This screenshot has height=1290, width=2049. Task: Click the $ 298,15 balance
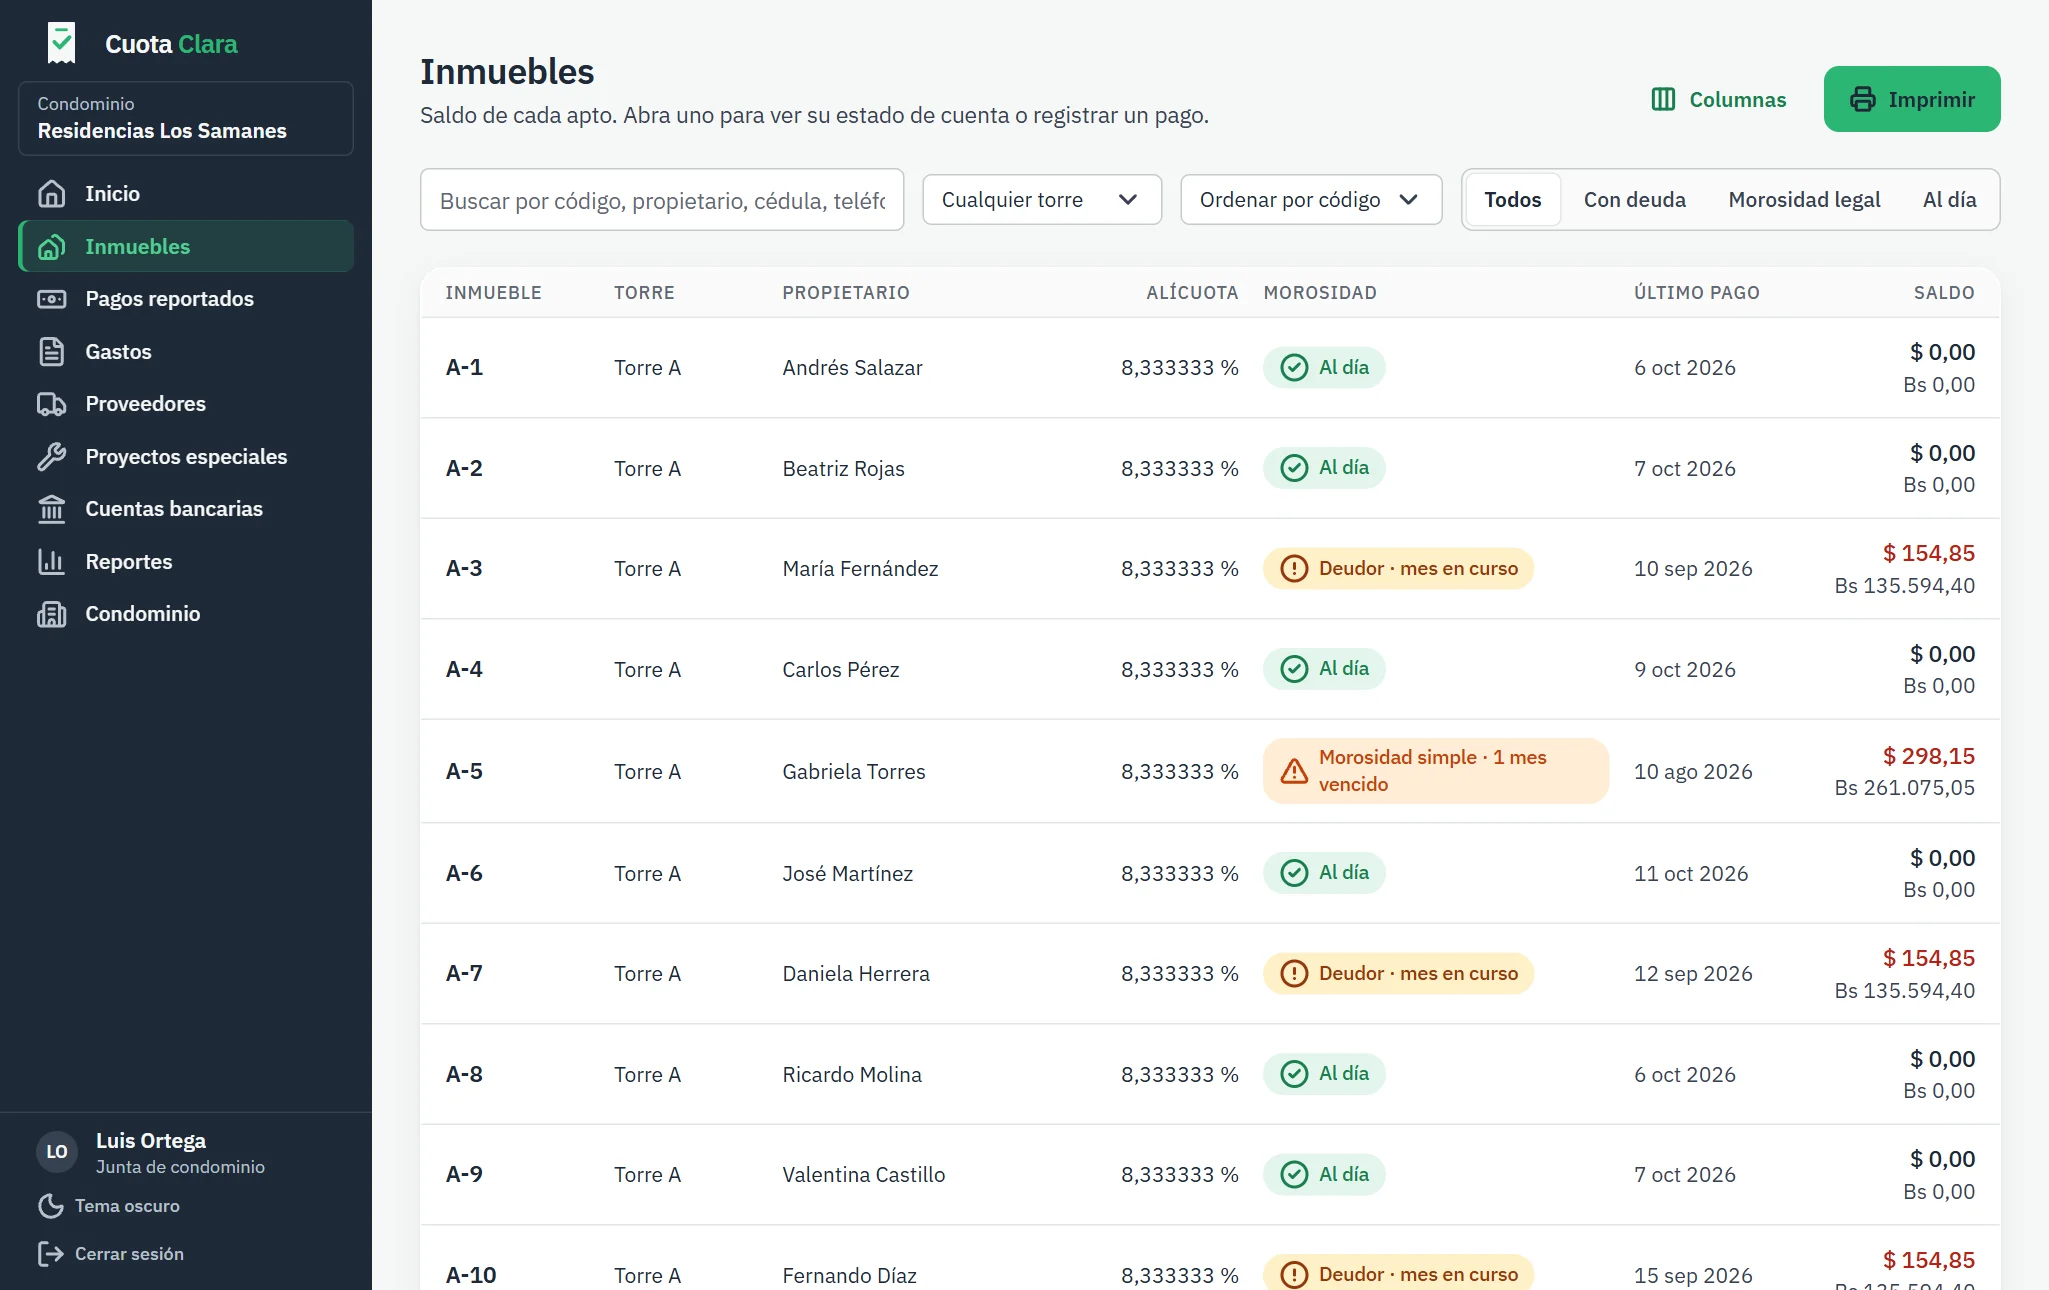click(x=1928, y=756)
